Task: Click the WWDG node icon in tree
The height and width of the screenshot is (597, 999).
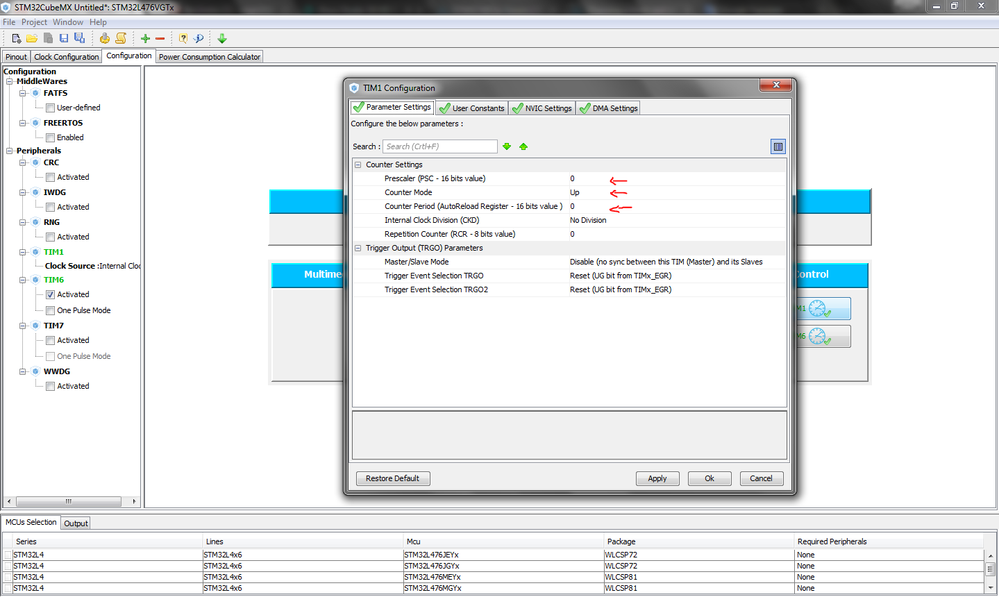Action: [x=36, y=371]
